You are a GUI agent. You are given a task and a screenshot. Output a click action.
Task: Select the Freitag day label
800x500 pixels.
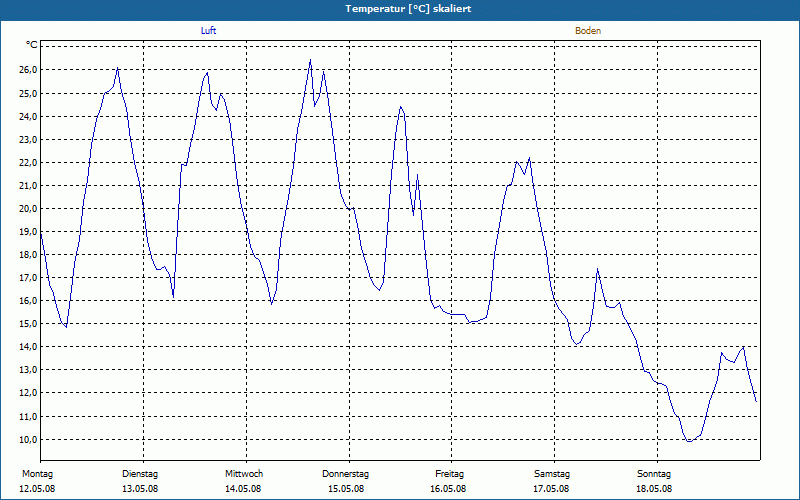pos(449,474)
